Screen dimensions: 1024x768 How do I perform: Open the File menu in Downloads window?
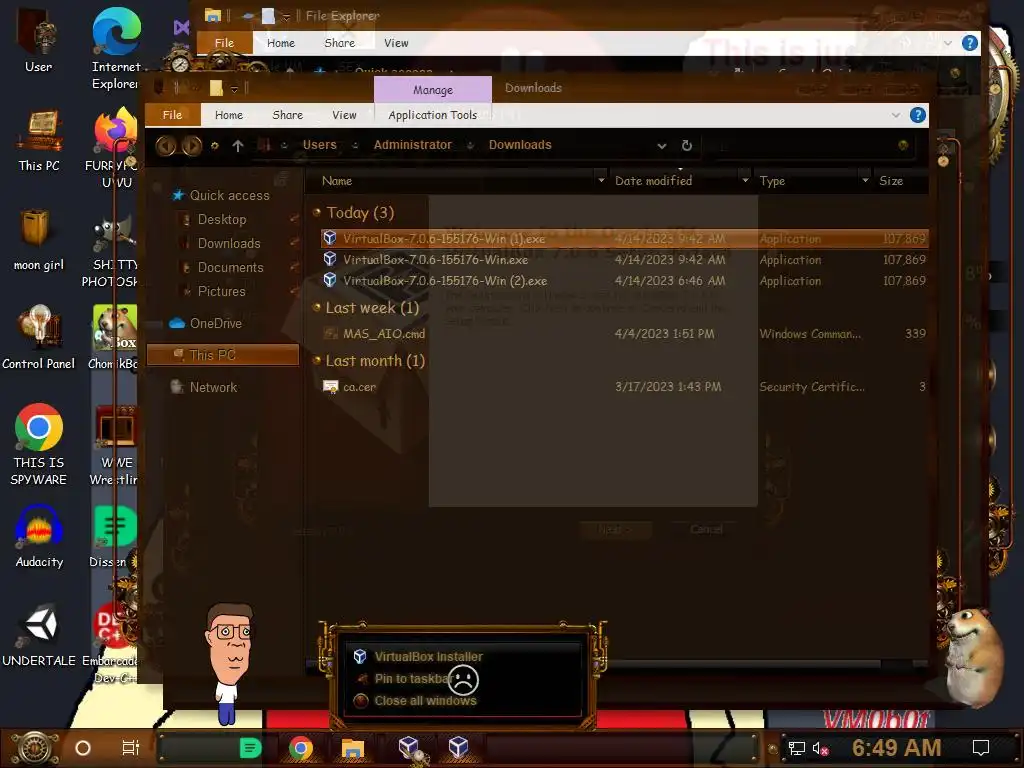[x=172, y=115]
